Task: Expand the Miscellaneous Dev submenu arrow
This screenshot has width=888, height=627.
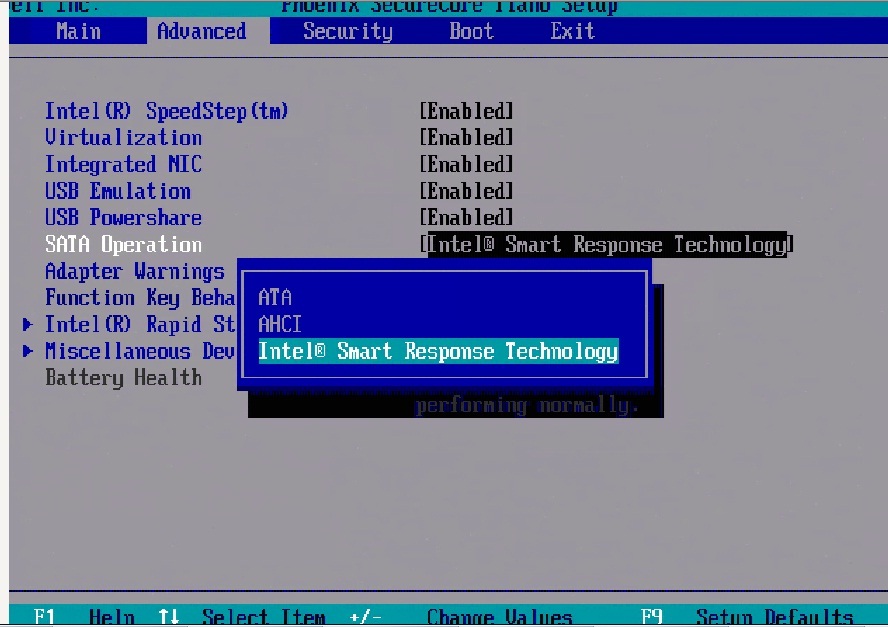Action: click(x=27, y=351)
